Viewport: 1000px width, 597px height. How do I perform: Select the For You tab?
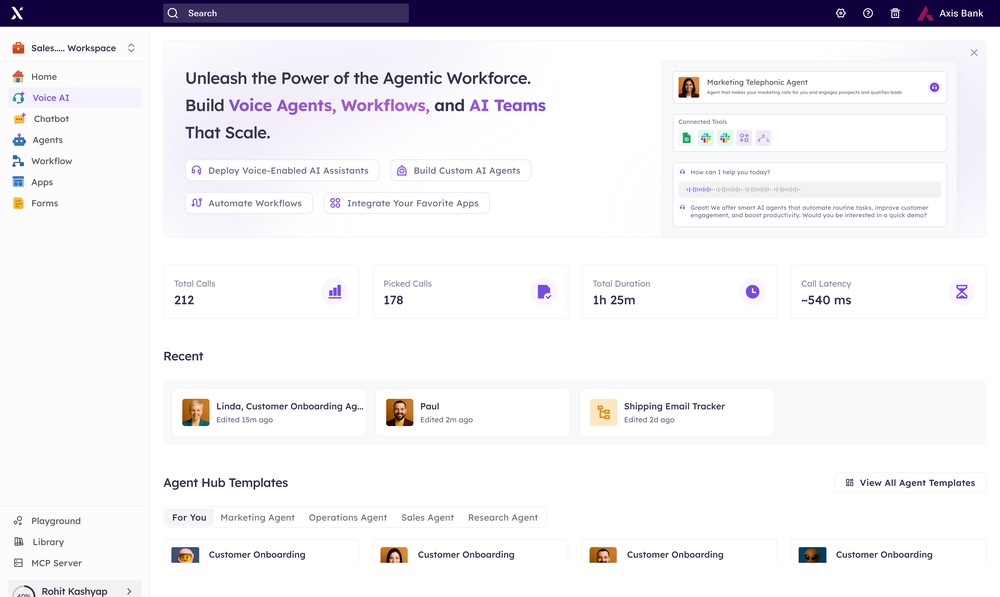pos(189,517)
